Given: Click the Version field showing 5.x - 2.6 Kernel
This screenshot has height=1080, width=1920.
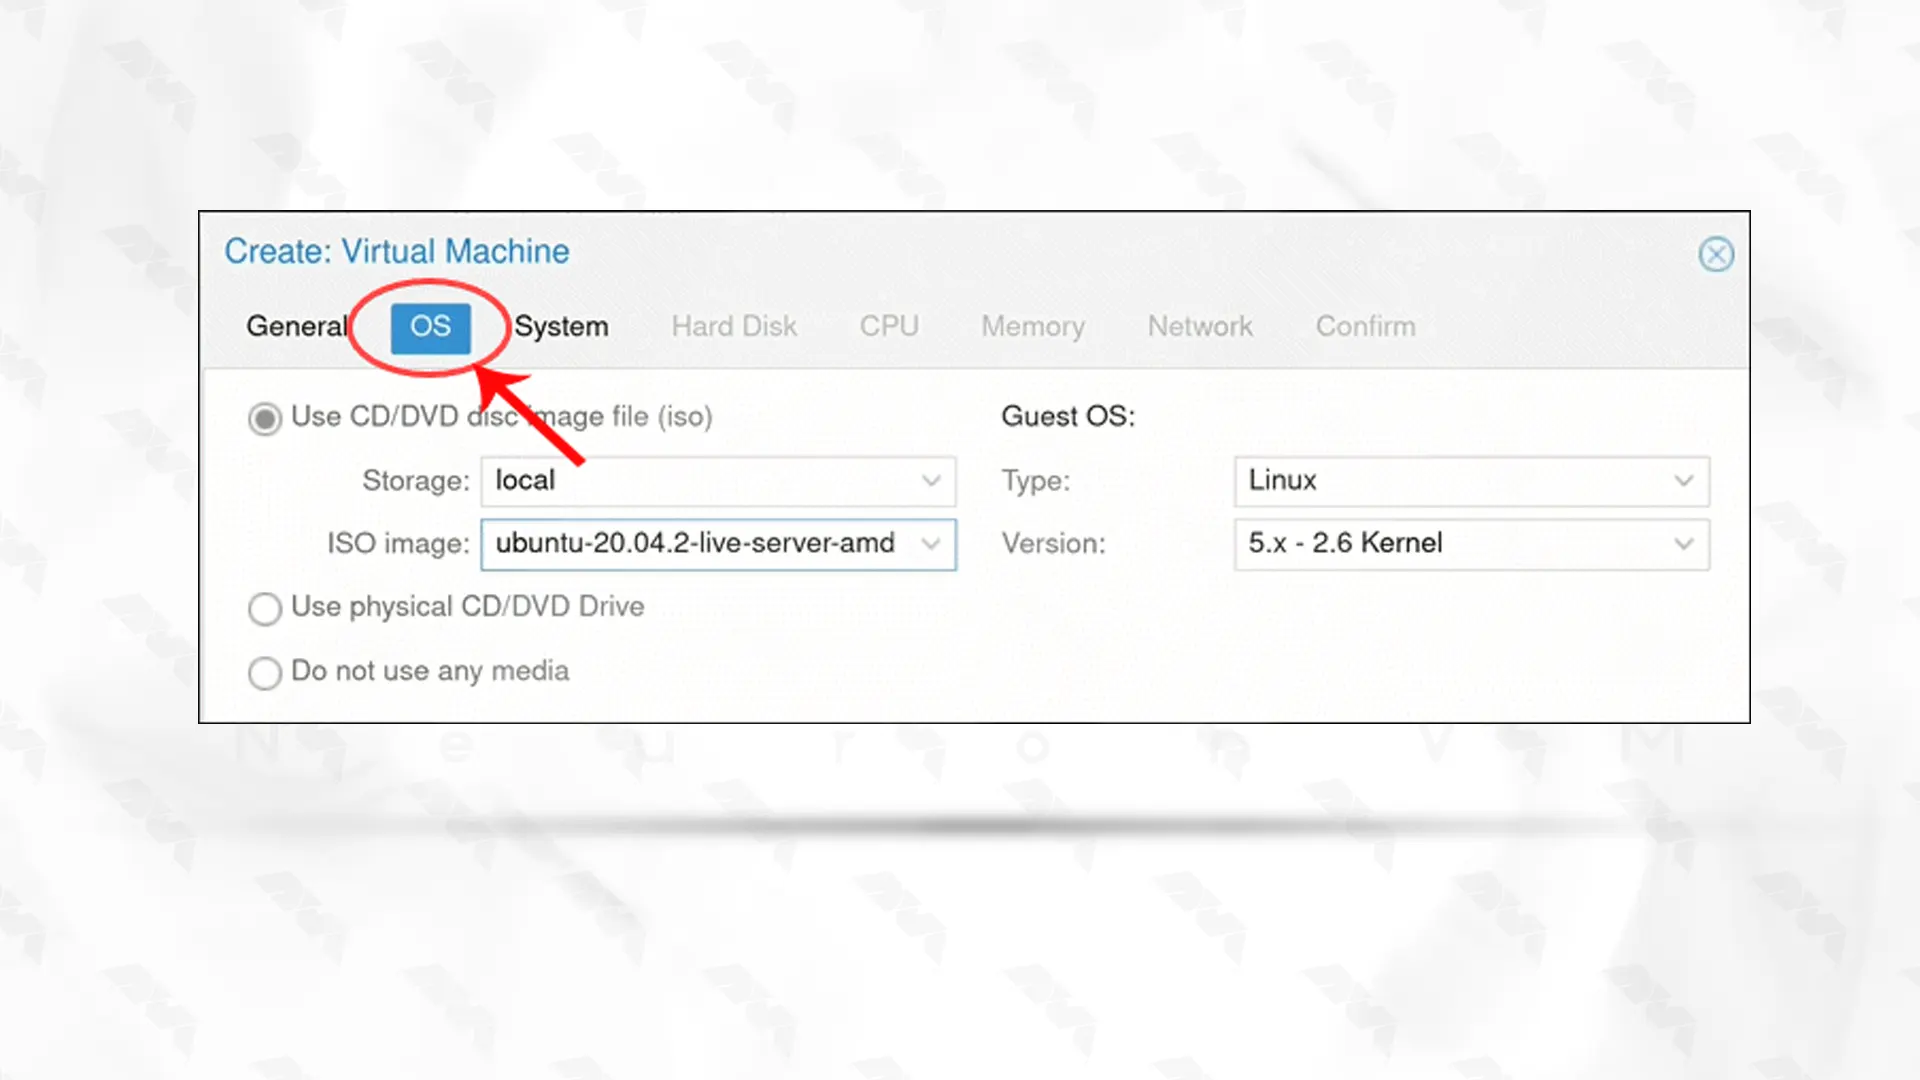Looking at the screenshot, I should click(x=1472, y=544).
